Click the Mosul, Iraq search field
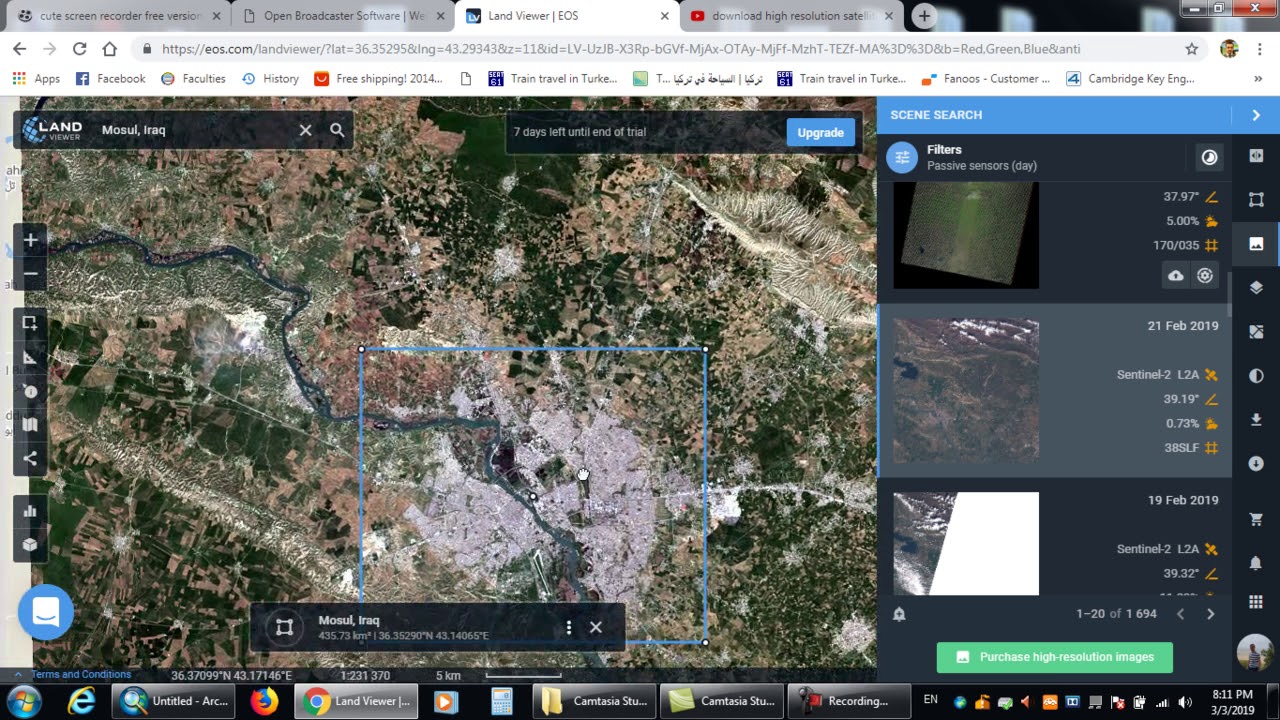 (x=195, y=130)
